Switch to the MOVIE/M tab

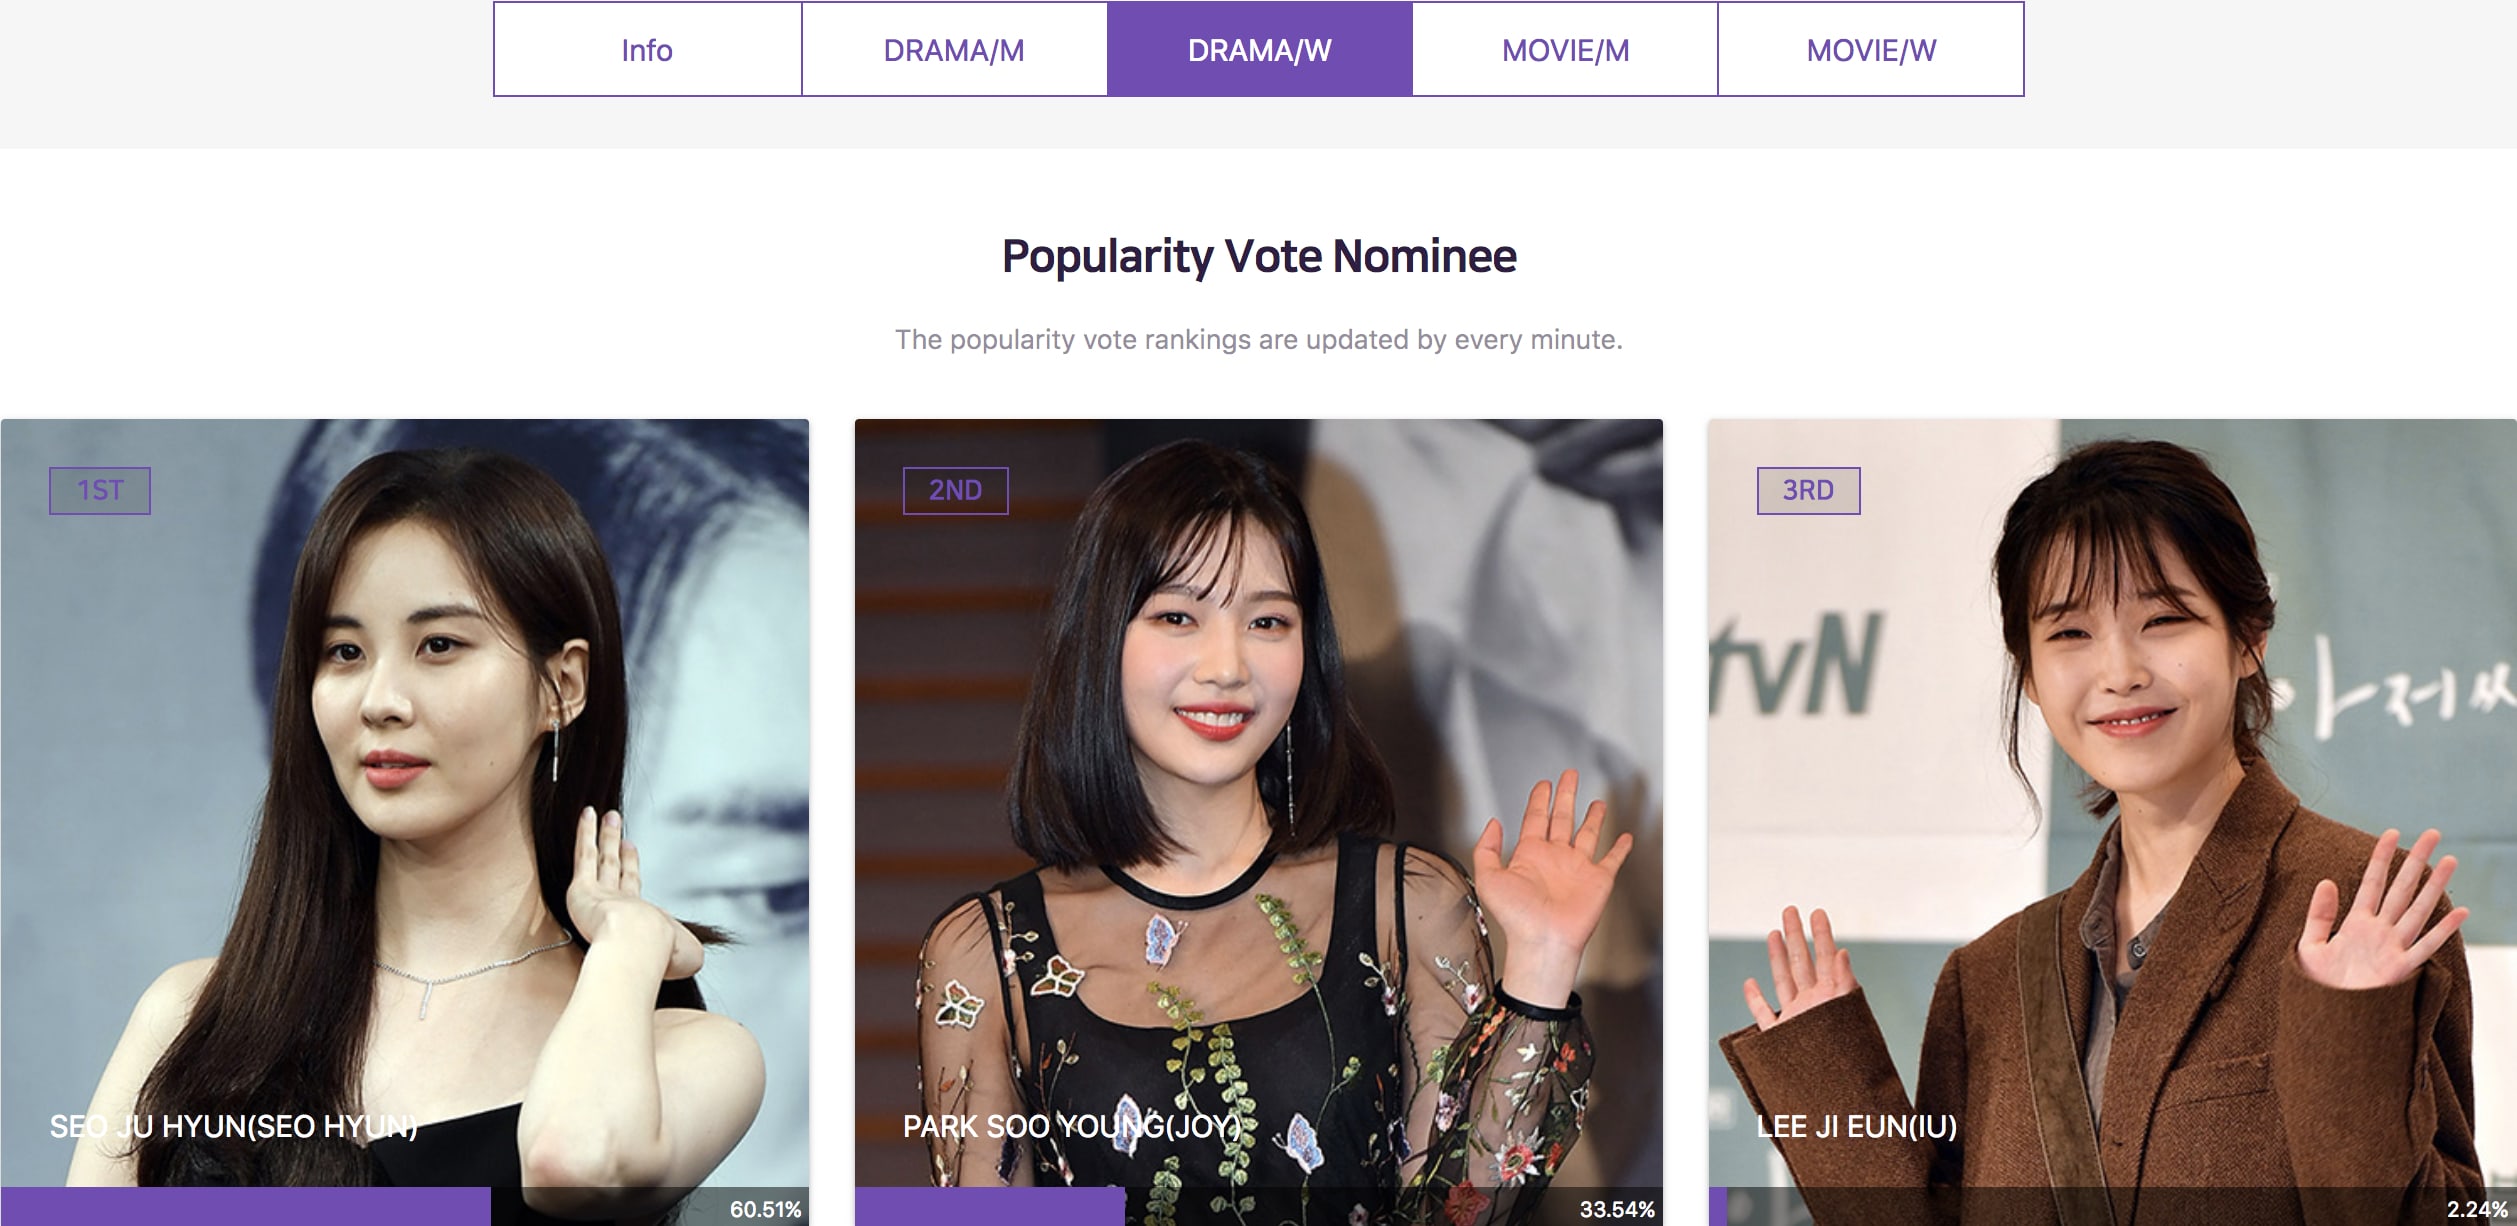click(1565, 49)
